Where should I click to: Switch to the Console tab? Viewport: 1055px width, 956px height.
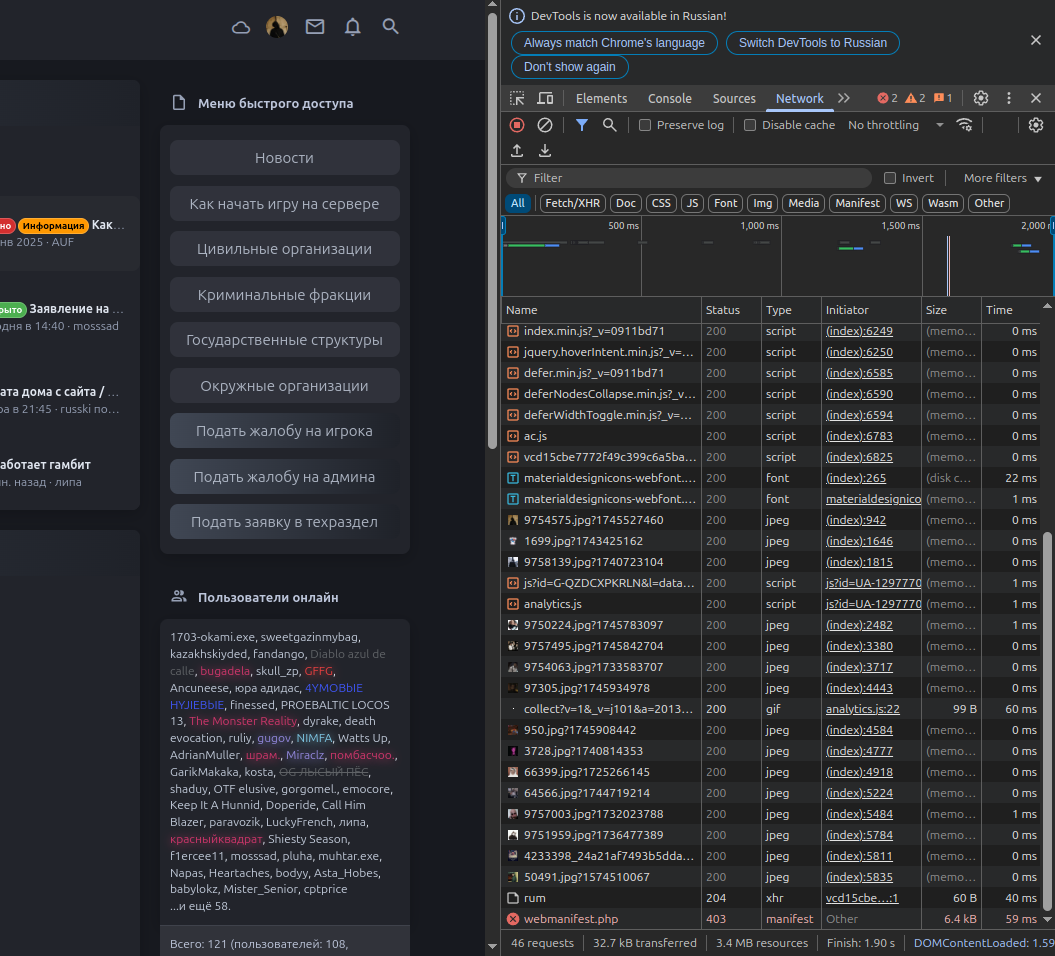pyautogui.click(x=669, y=98)
